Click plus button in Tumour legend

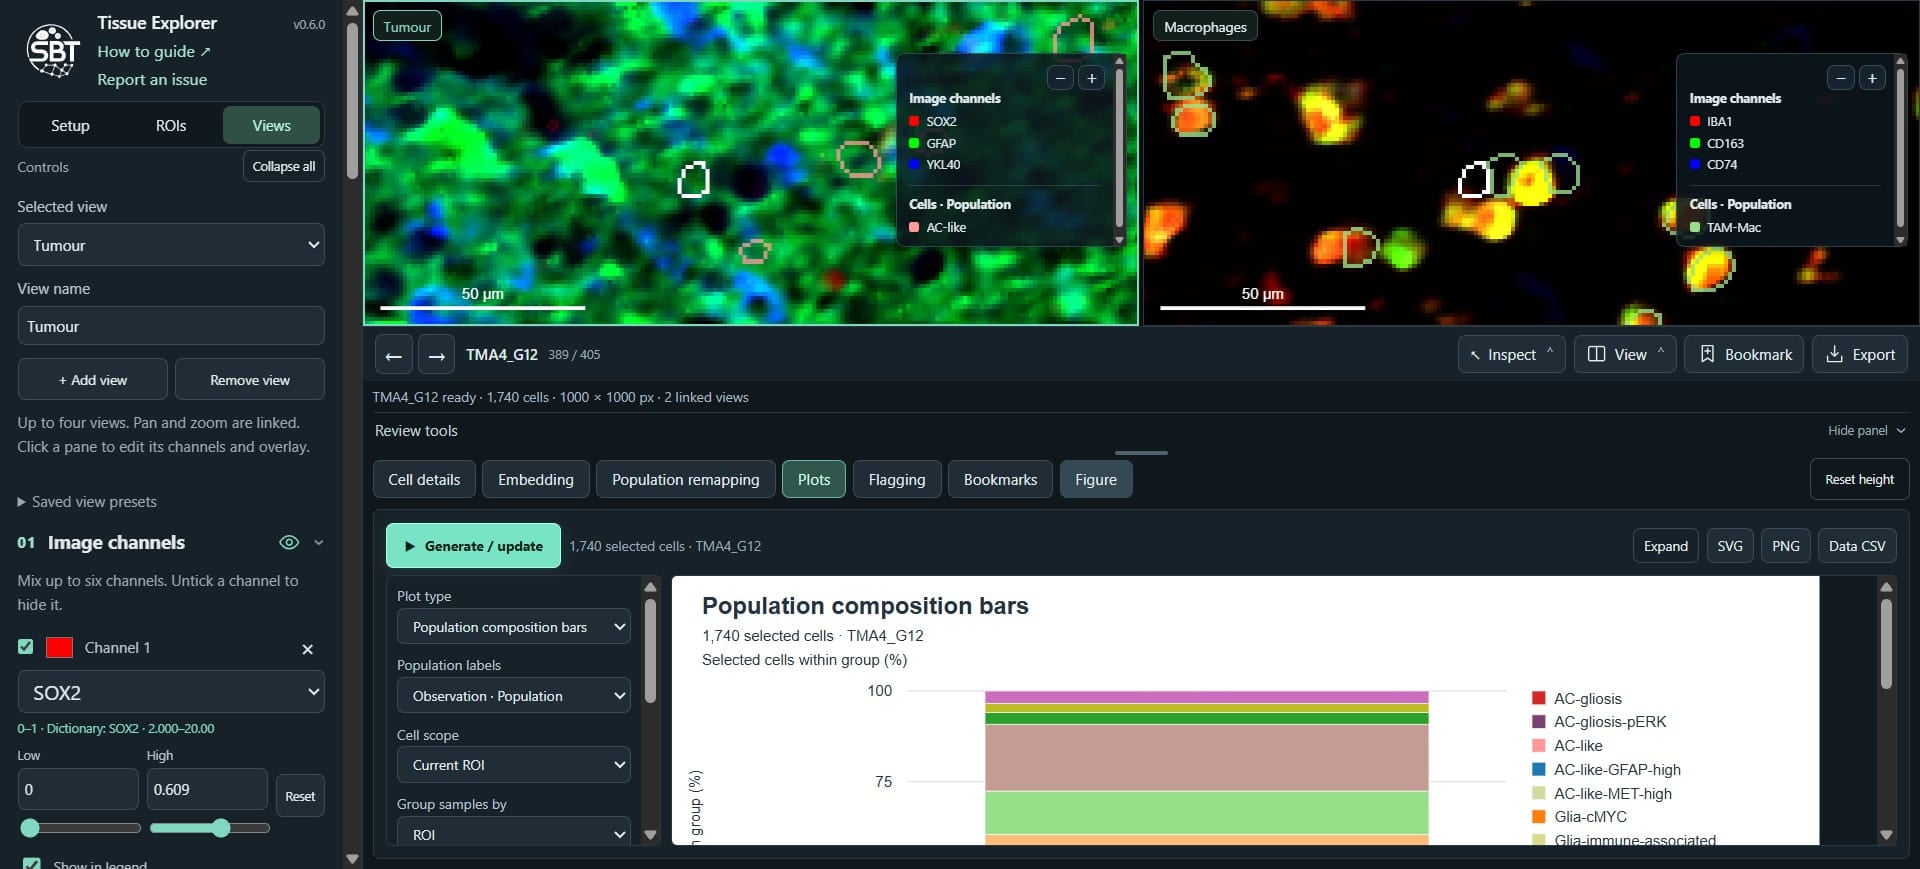coord(1091,78)
